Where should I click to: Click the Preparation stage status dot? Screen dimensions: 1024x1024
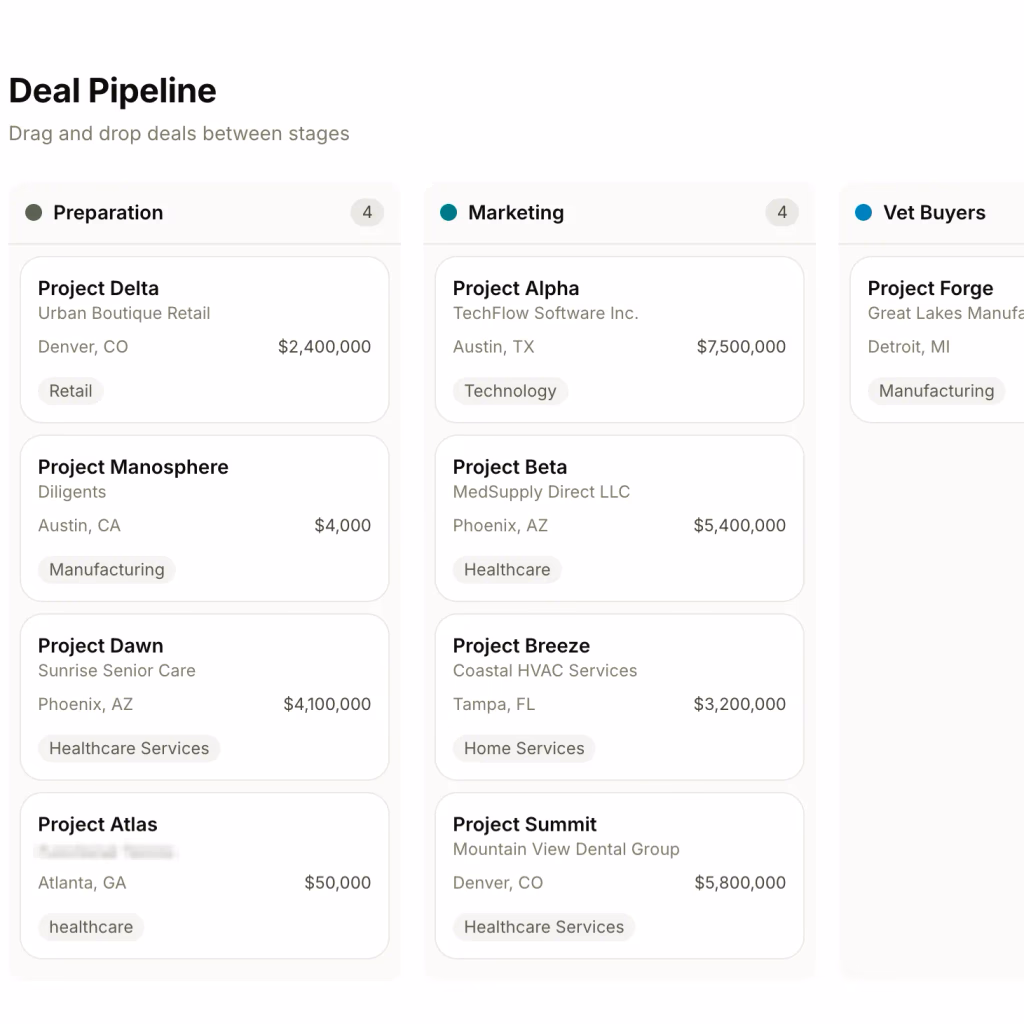click(36, 213)
